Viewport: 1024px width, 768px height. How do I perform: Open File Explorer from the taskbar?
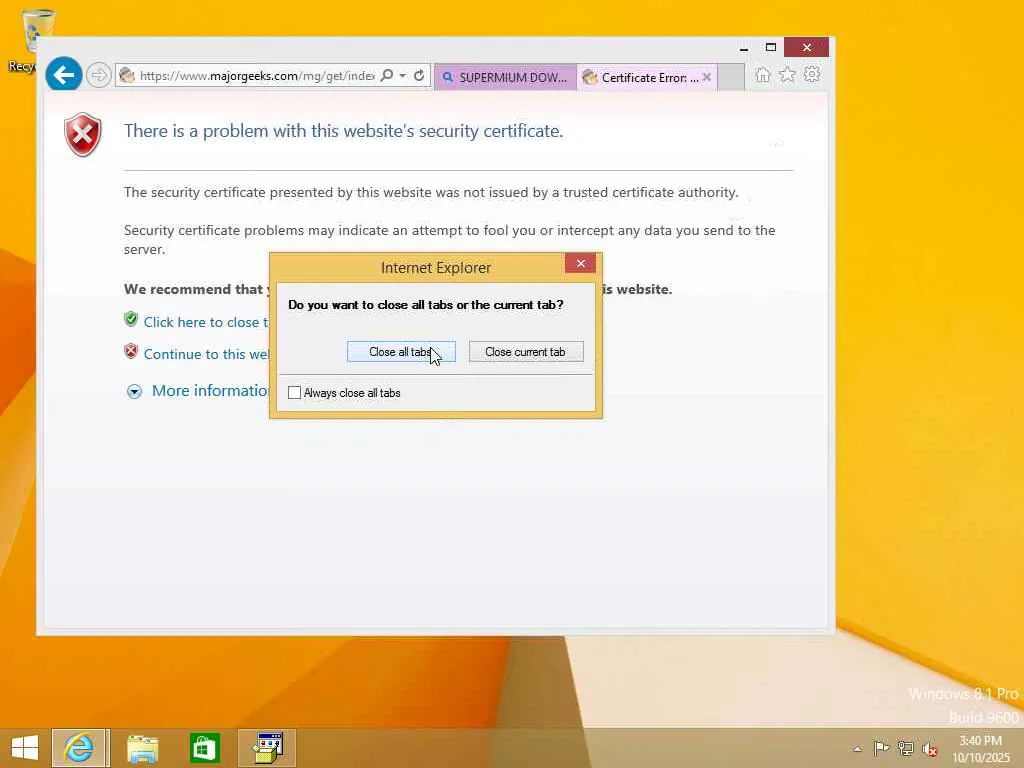click(142, 748)
